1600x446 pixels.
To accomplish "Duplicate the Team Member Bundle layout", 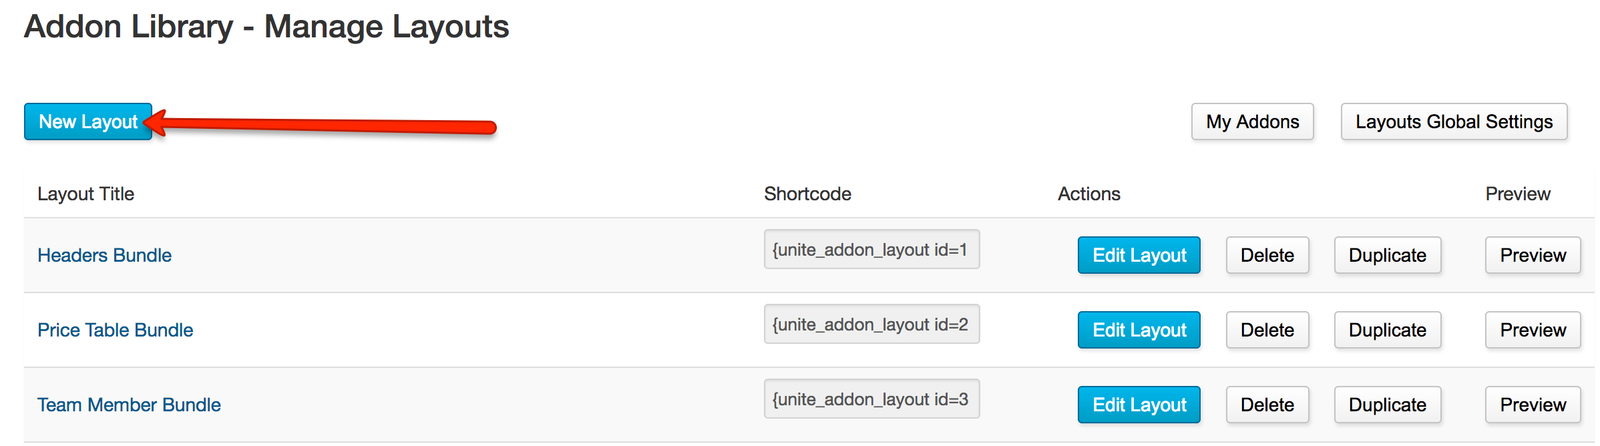I will [1387, 405].
